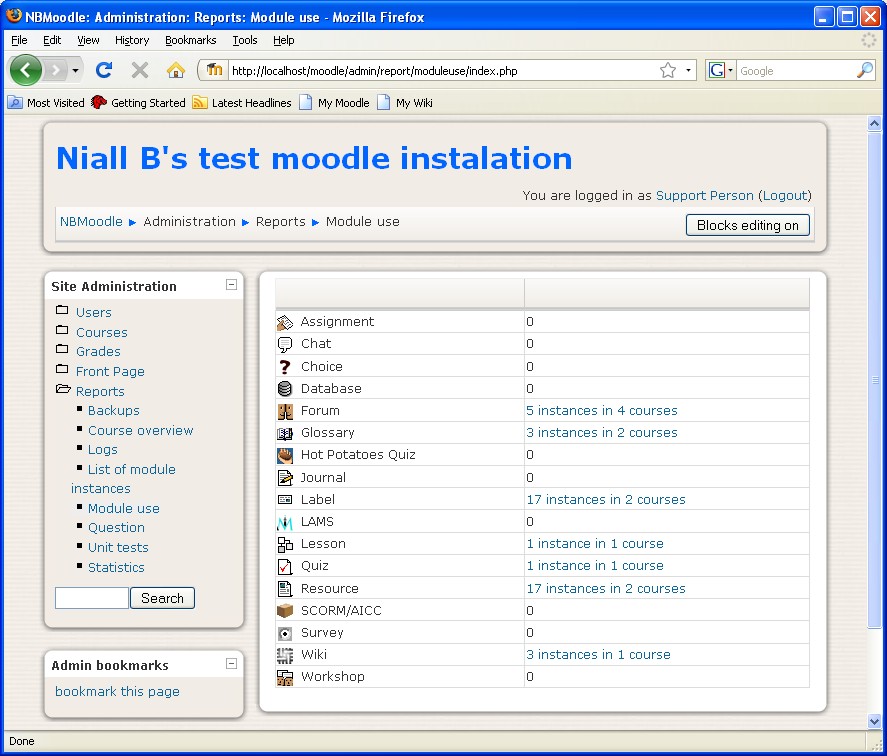The width and height of the screenshot is (887, 756).
Task: Click the Google search box
Action: [796, 71]
